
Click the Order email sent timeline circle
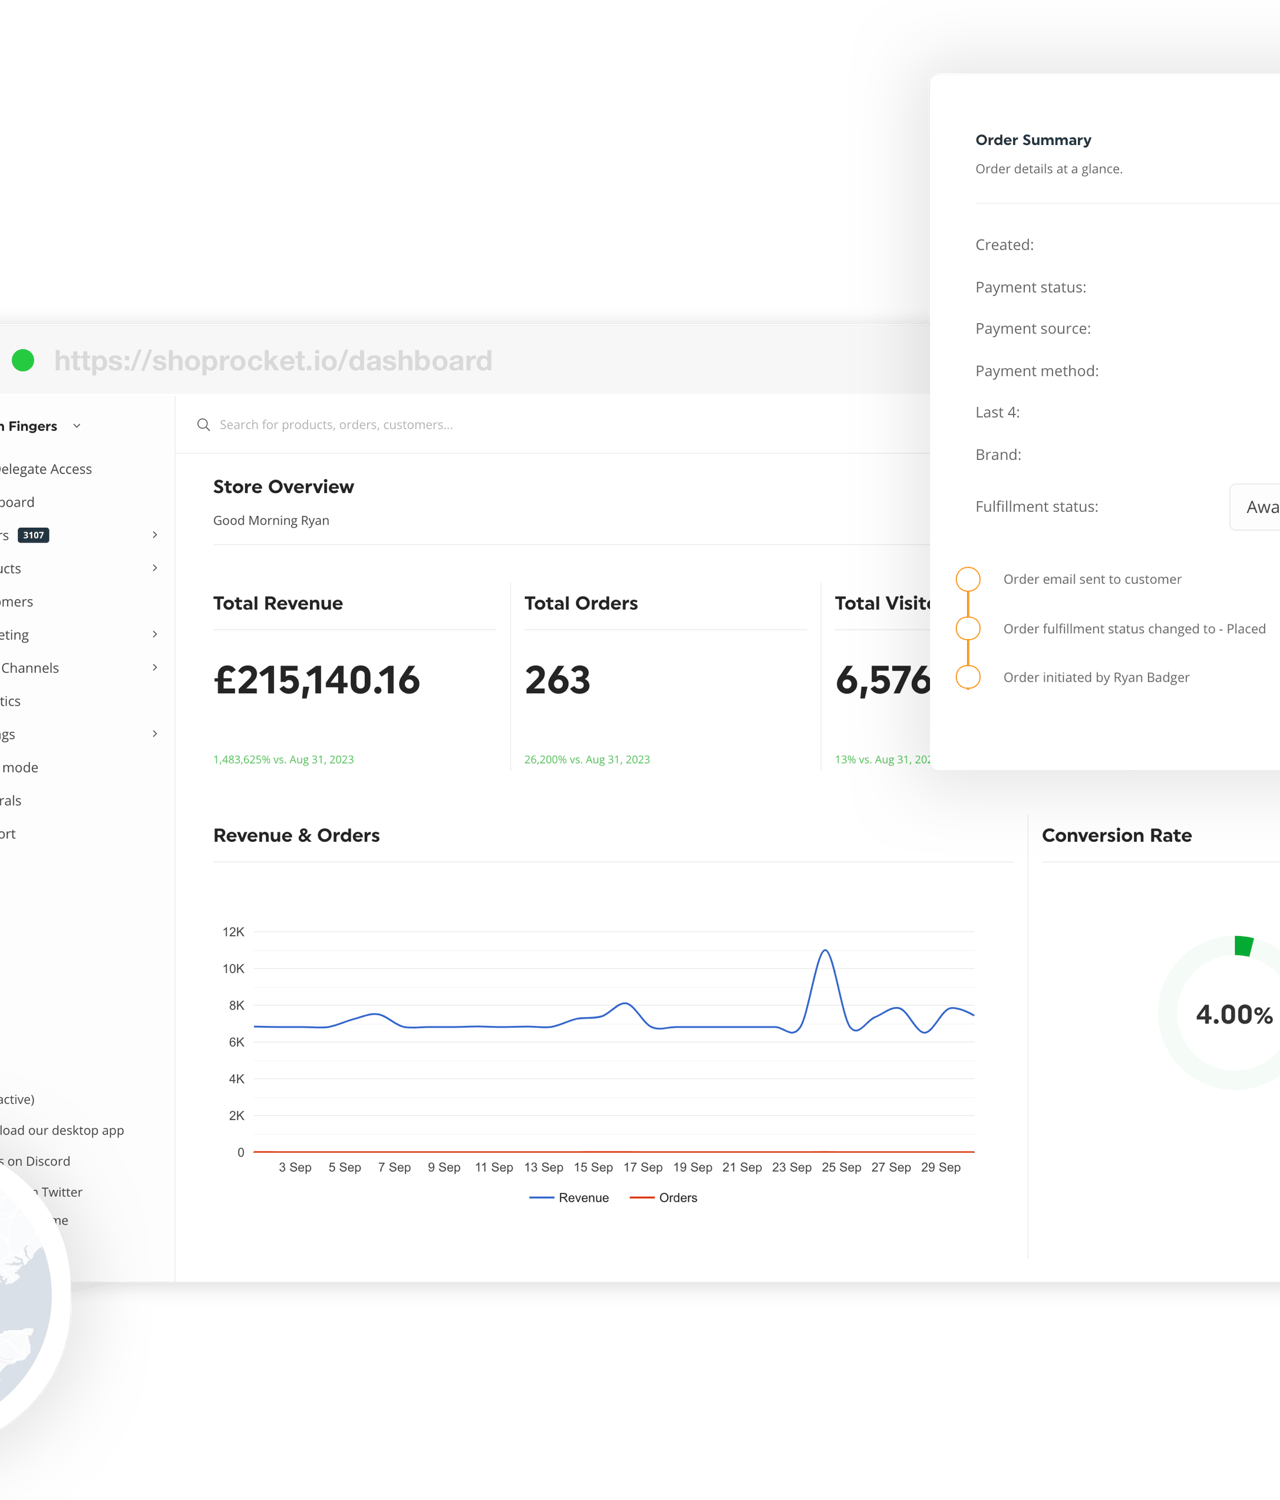pos(968,579)
